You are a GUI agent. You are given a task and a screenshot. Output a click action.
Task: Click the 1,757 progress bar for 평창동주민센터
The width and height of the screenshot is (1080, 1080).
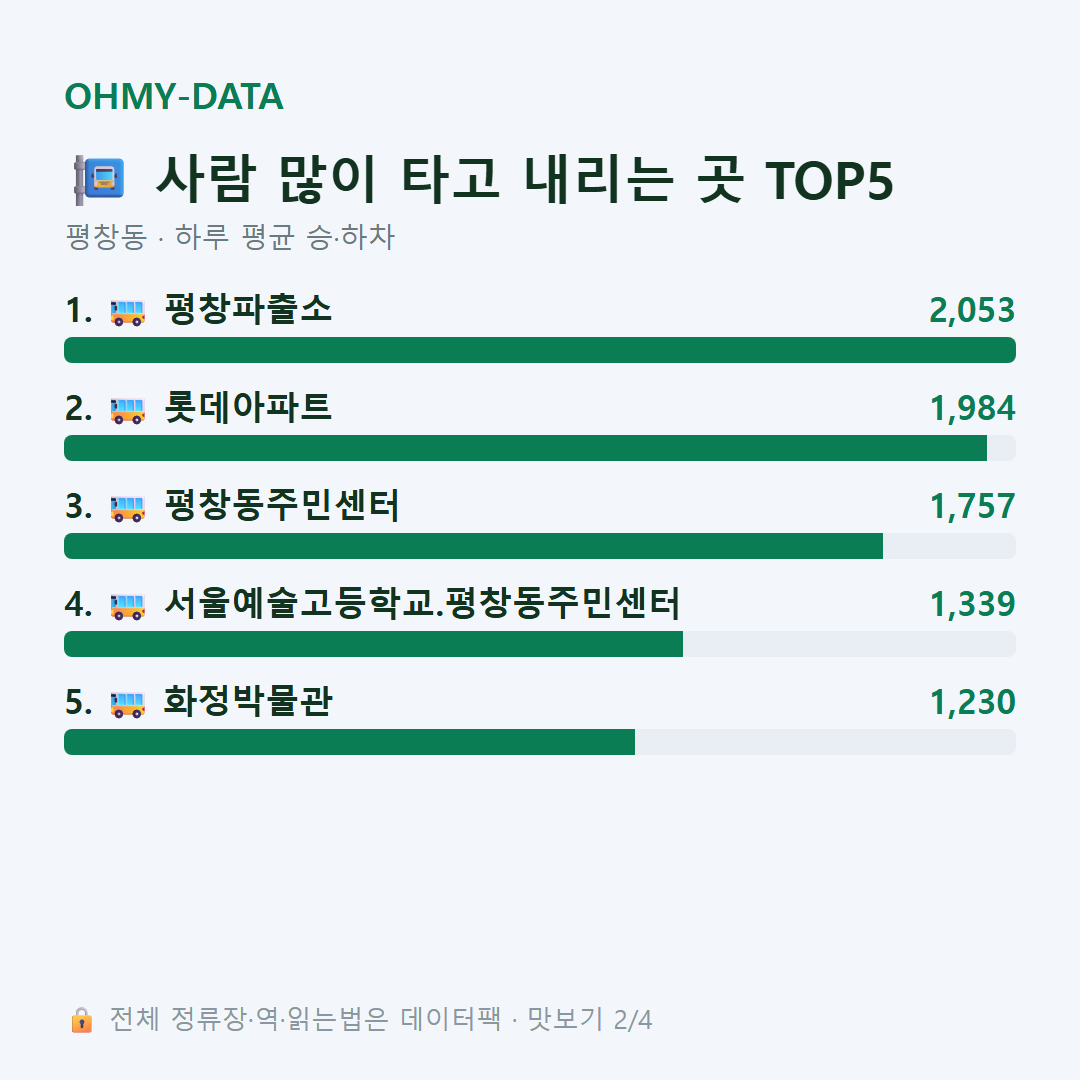click(540, 546)
